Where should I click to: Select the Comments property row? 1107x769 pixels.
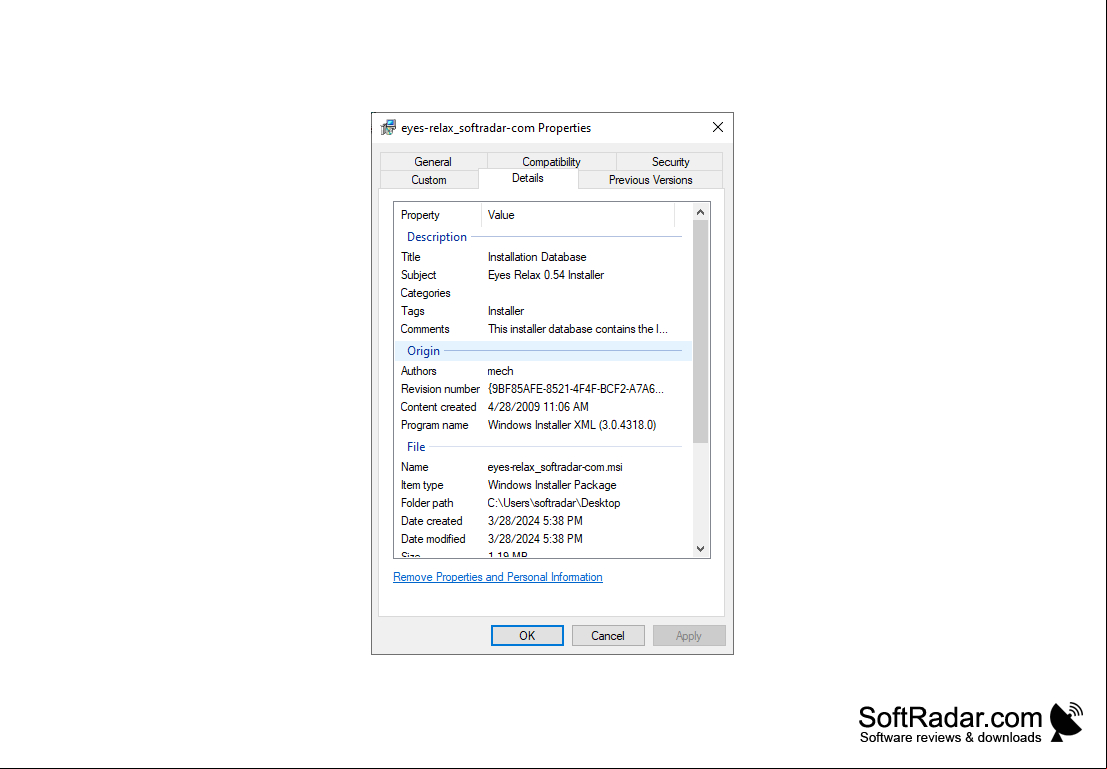coord(543,329)
